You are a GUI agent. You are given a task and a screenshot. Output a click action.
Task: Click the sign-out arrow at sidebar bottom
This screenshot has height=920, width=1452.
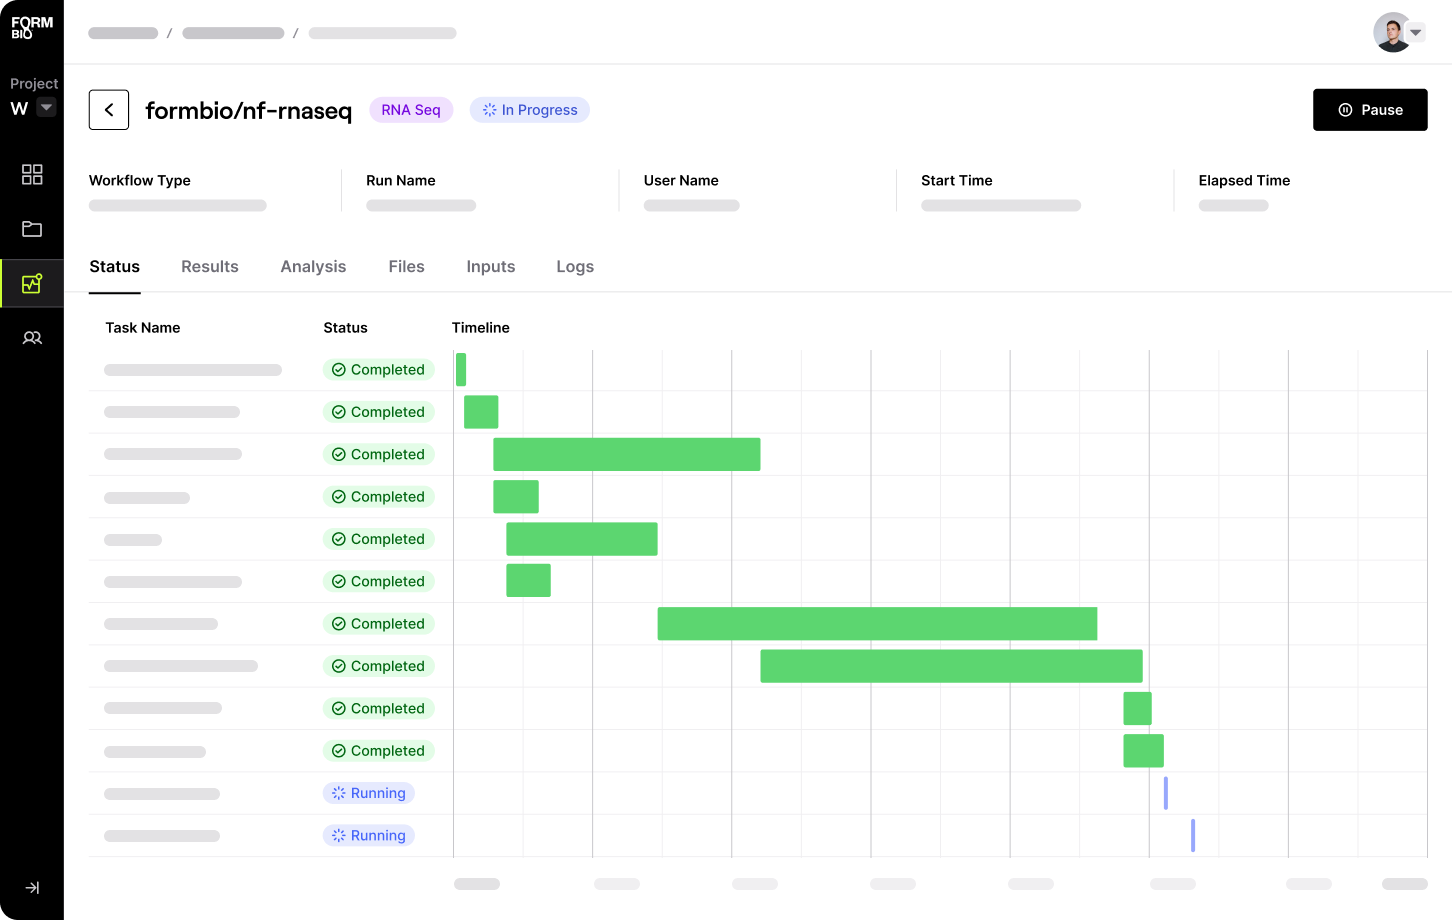32,887
